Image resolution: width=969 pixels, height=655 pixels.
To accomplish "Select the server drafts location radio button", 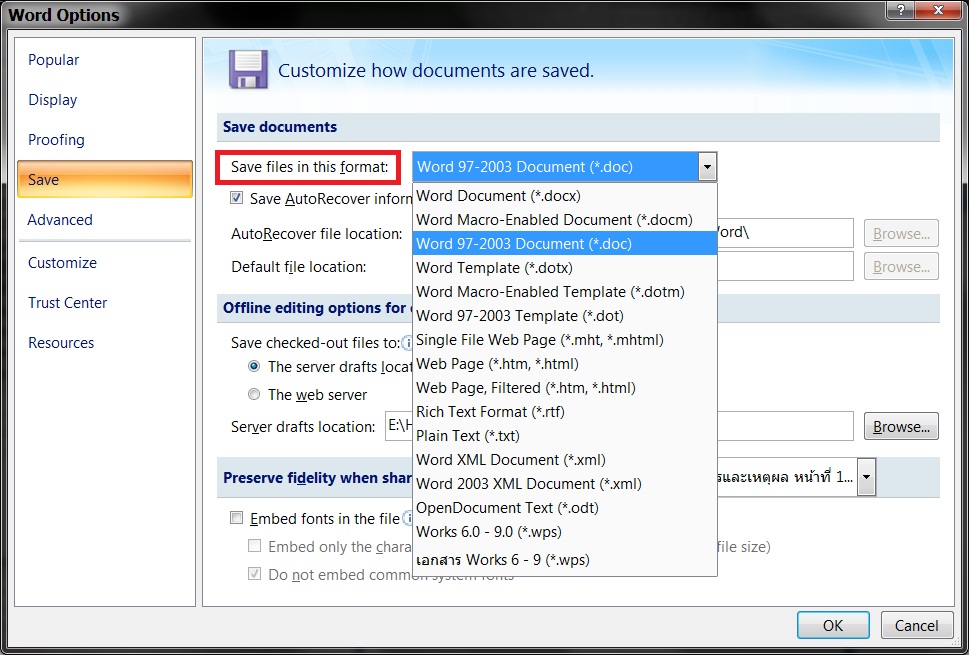I will [254, 367].
